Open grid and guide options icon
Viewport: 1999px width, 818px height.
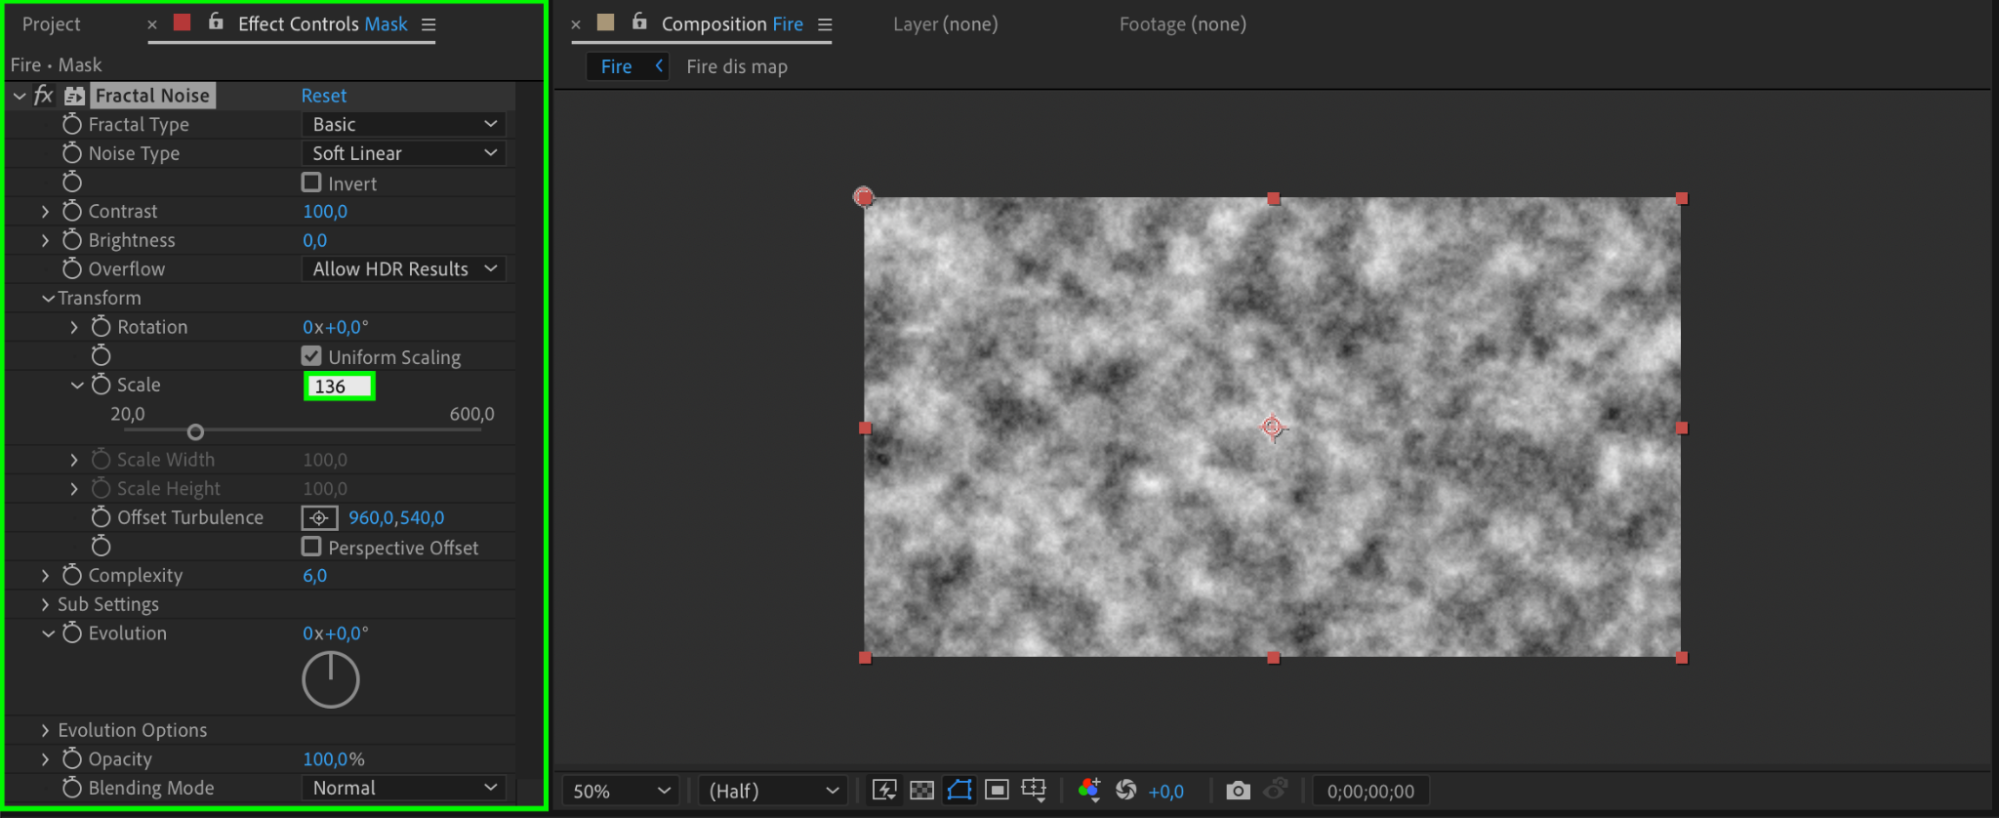[1034, 790]
